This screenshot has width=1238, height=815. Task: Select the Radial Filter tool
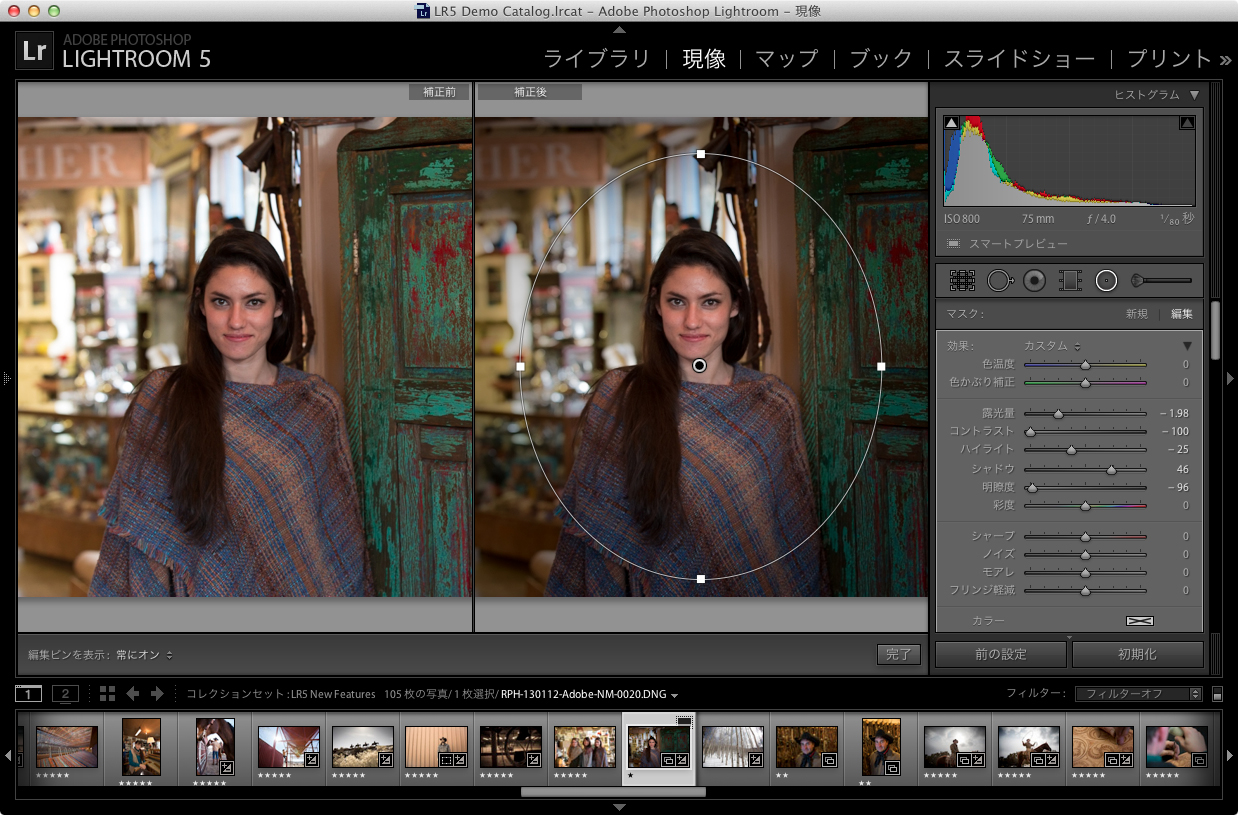pos(1106,281)
